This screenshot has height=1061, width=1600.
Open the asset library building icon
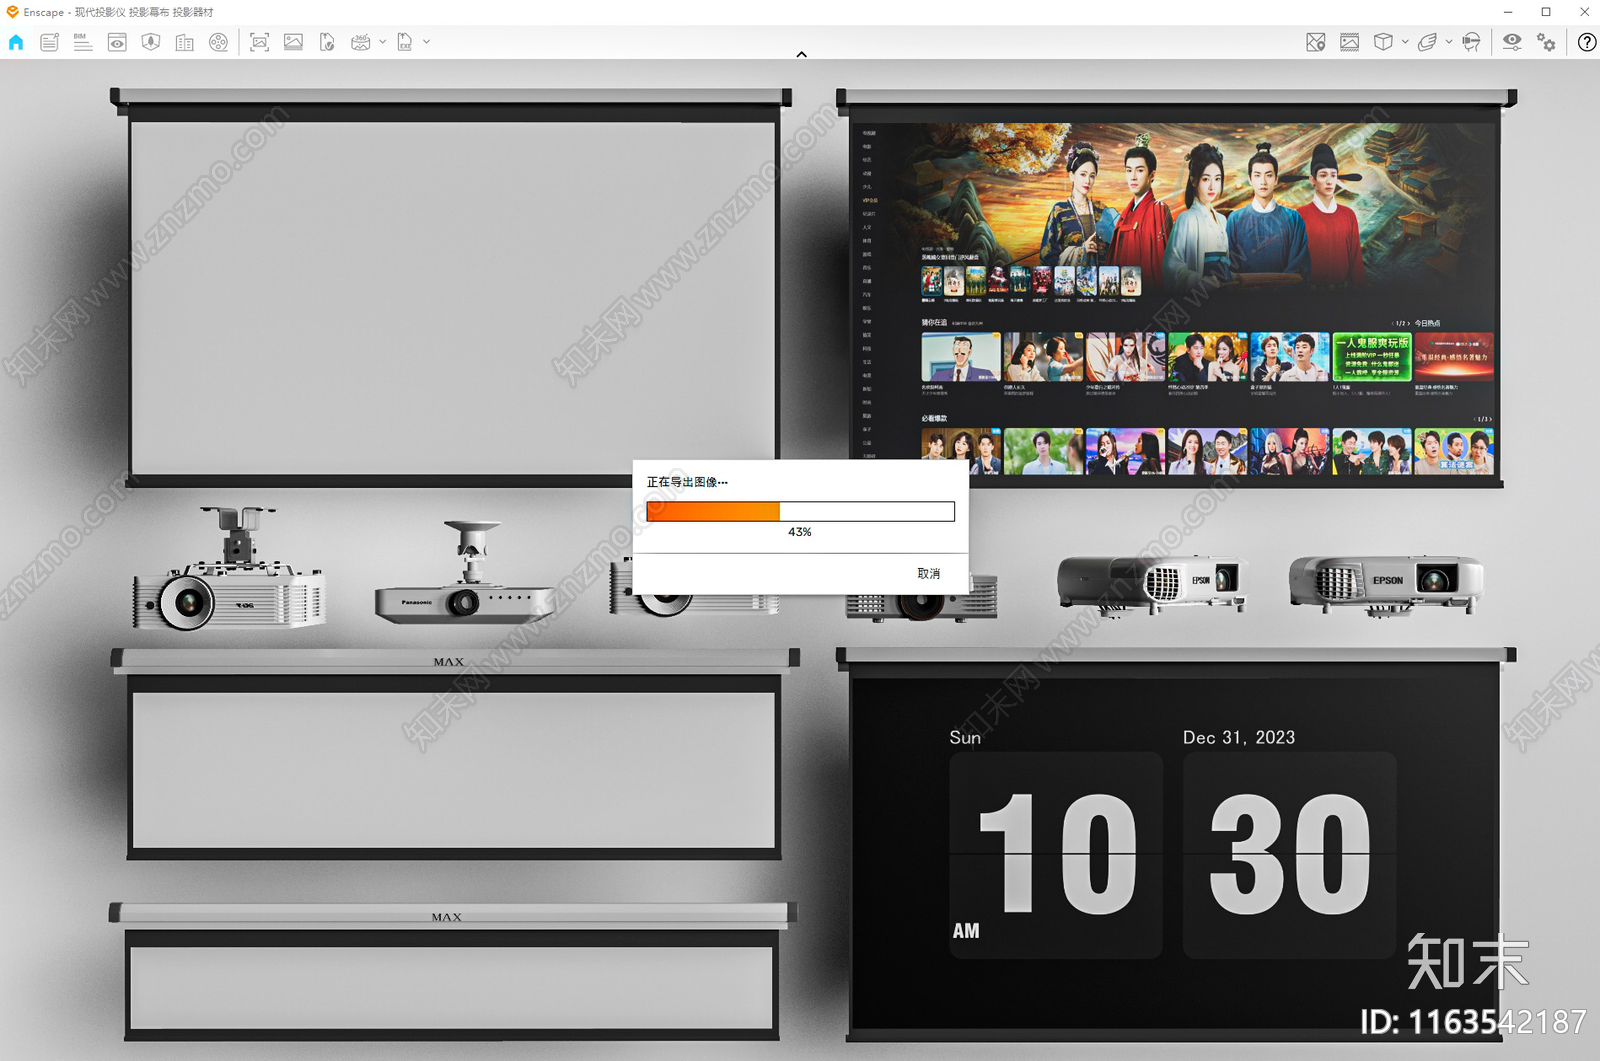[185, 42]
